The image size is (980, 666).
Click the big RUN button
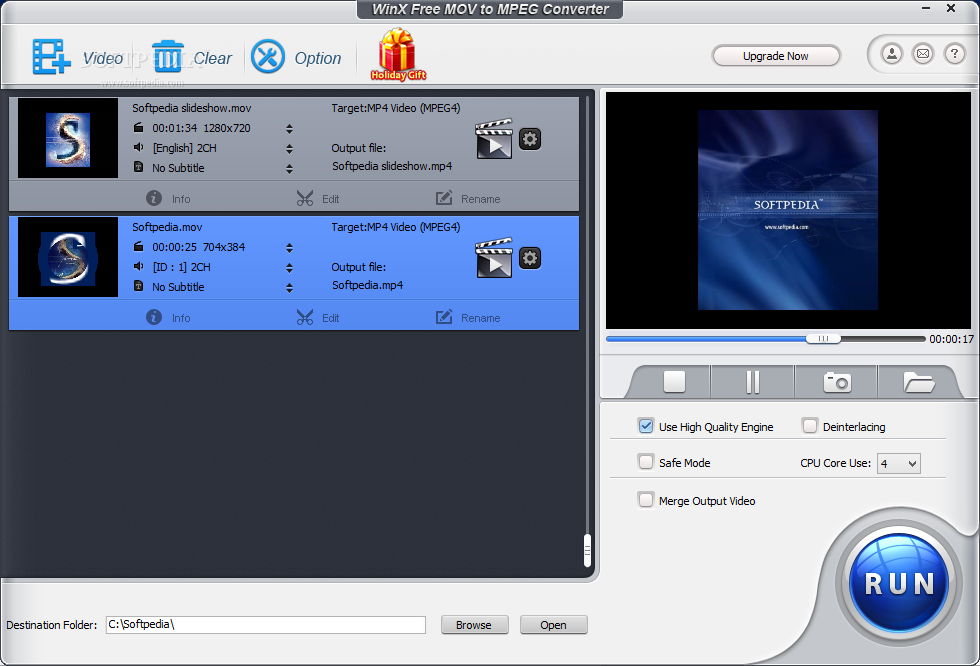[x=899, y=583]
